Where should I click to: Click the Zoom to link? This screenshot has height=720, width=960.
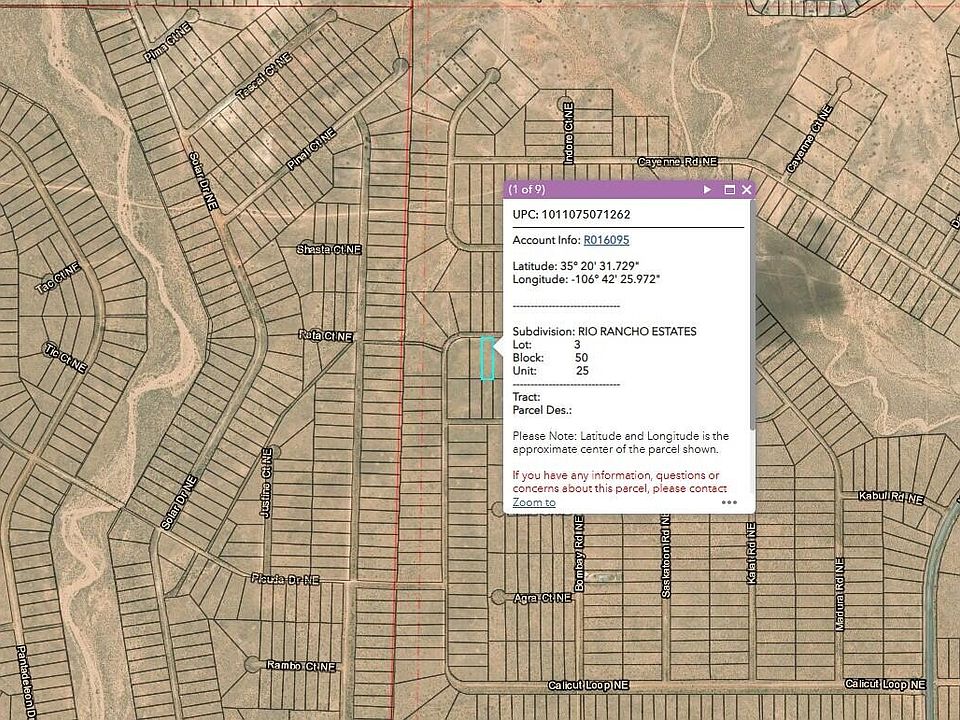534,502
